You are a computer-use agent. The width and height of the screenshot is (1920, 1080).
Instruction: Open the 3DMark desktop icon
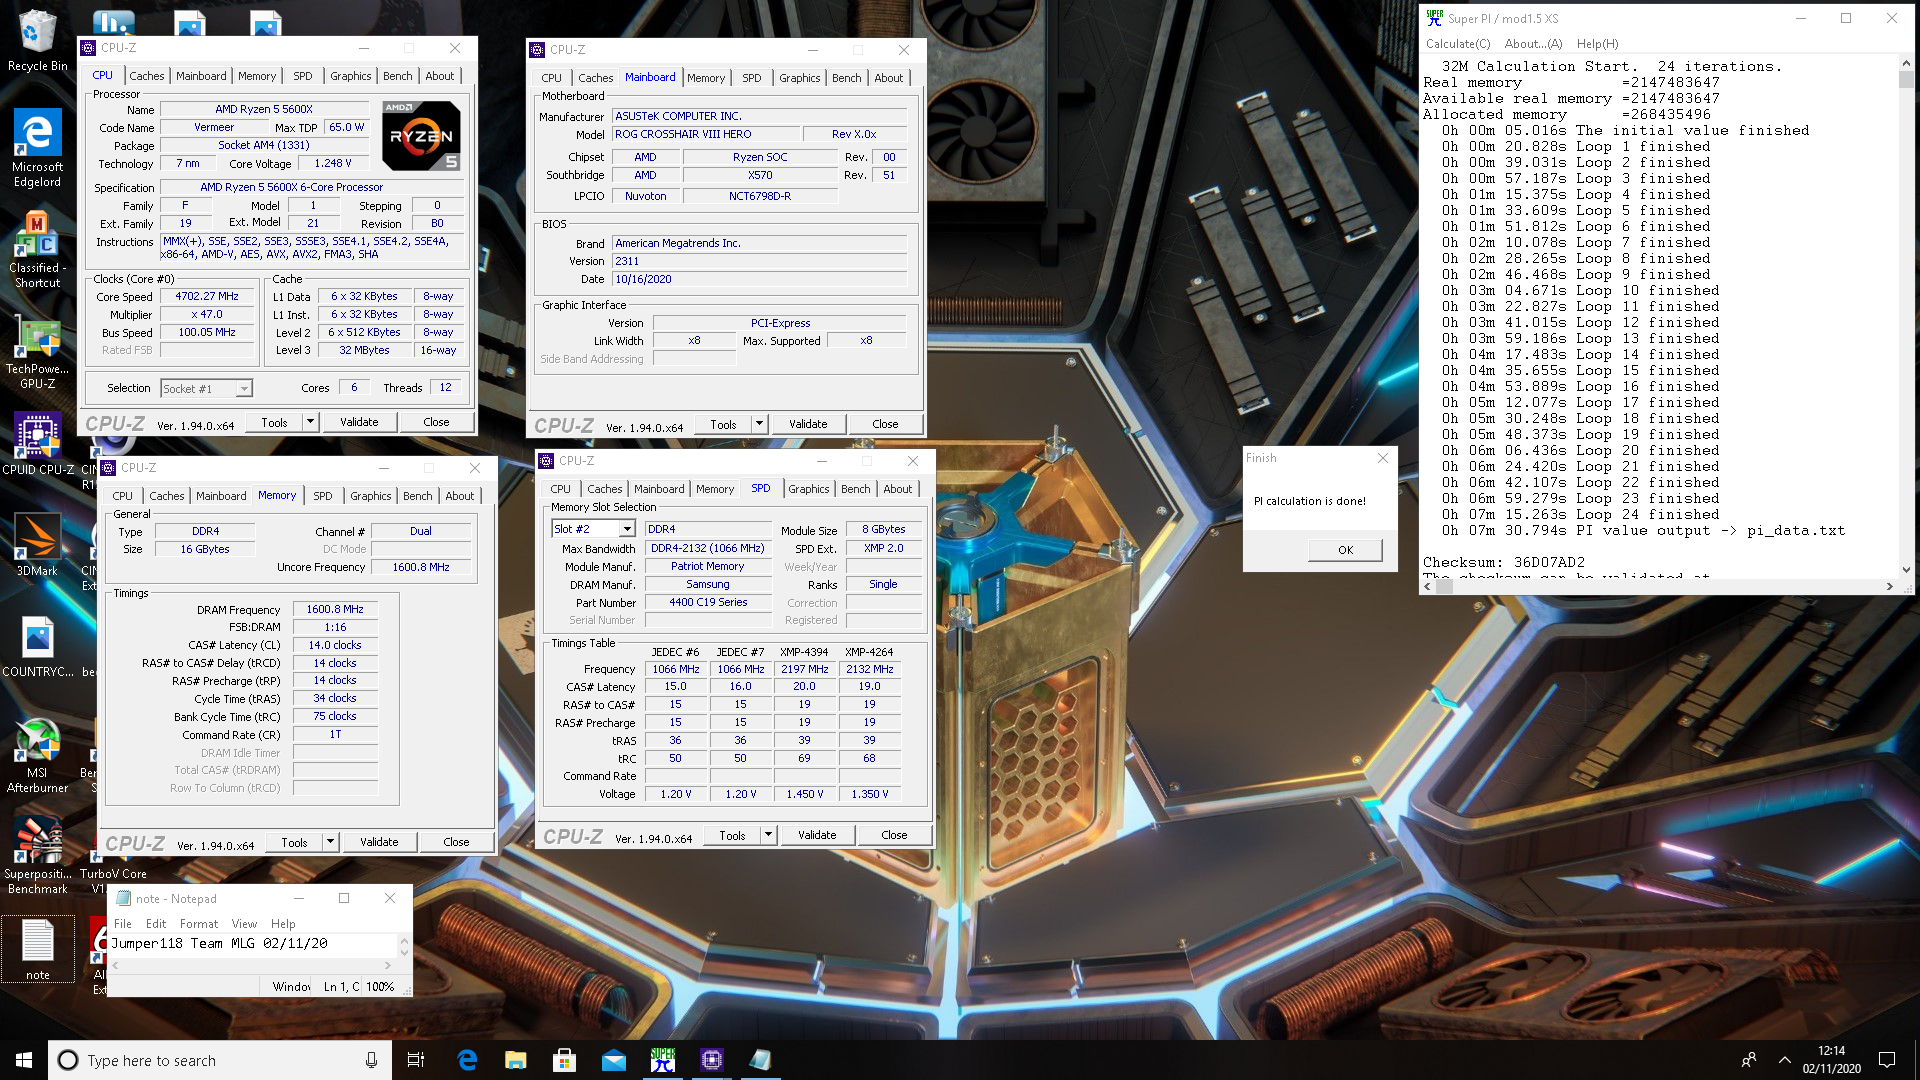point(37,545)
